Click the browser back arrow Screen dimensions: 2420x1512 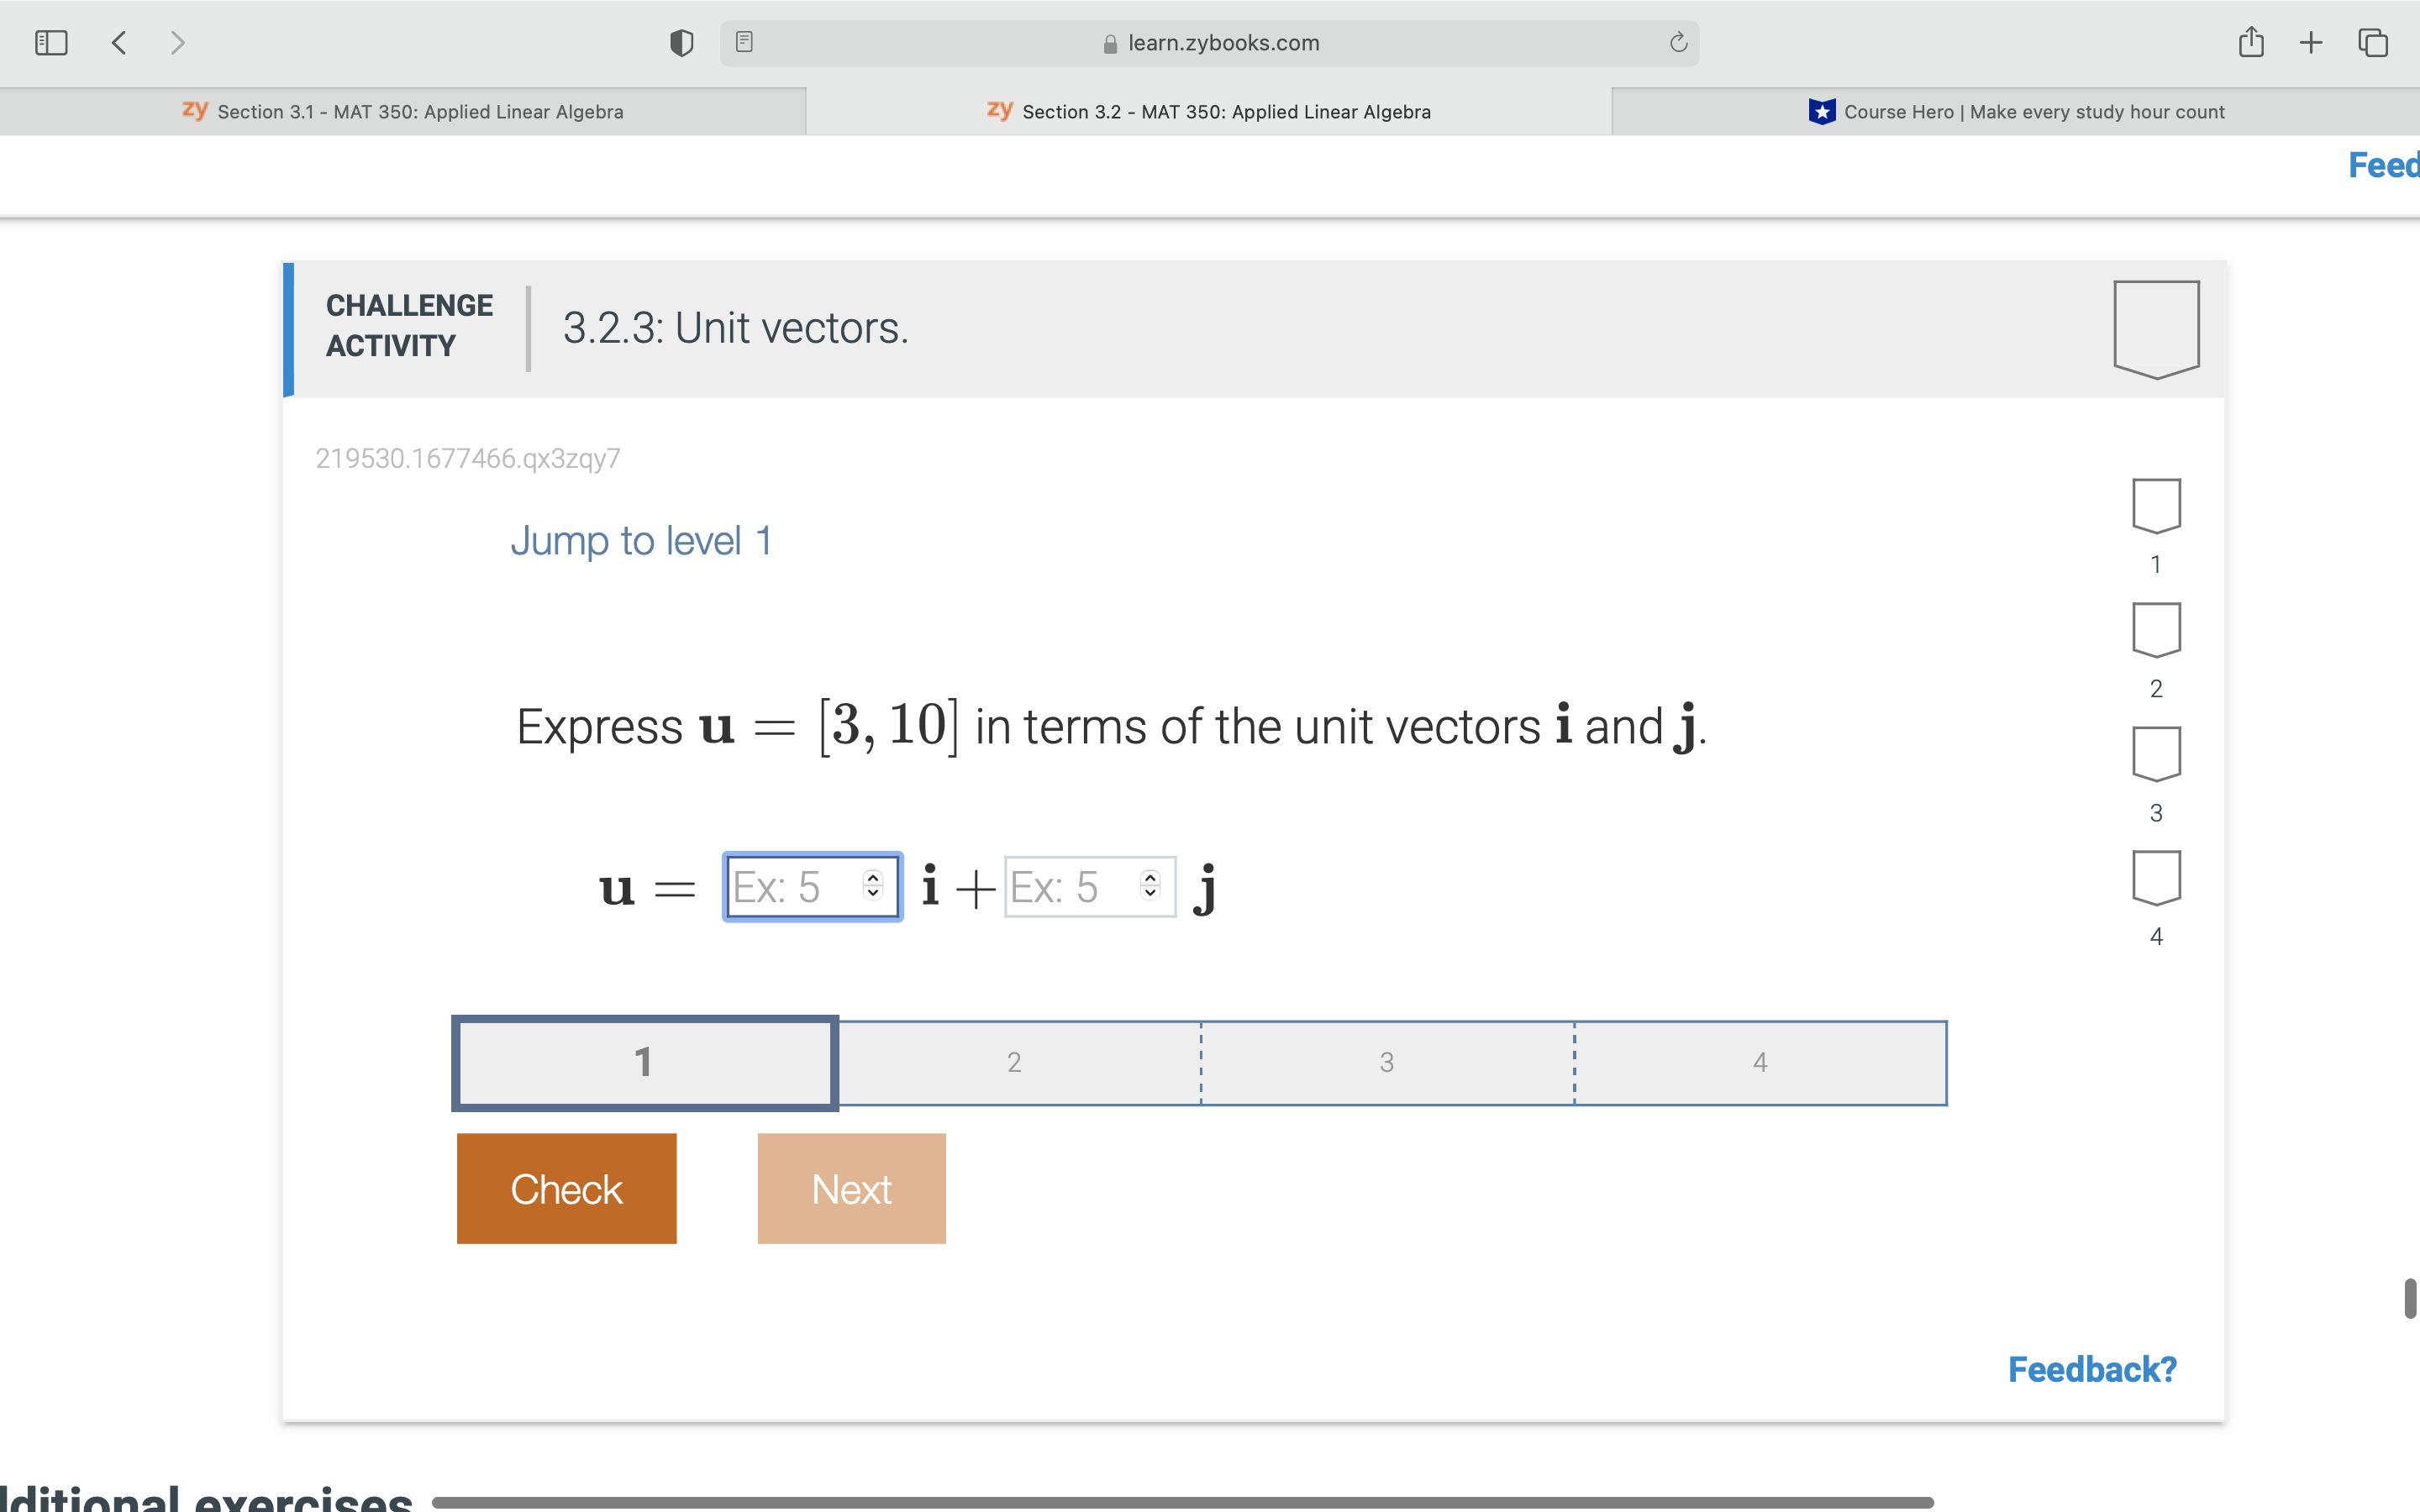point(119,43)
